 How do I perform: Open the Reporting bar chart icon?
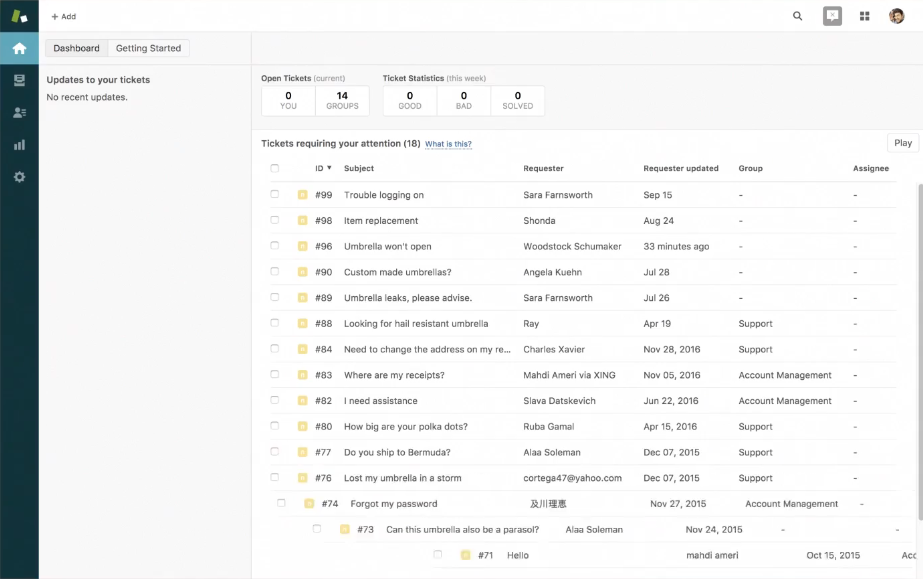(x=19, y=144)
